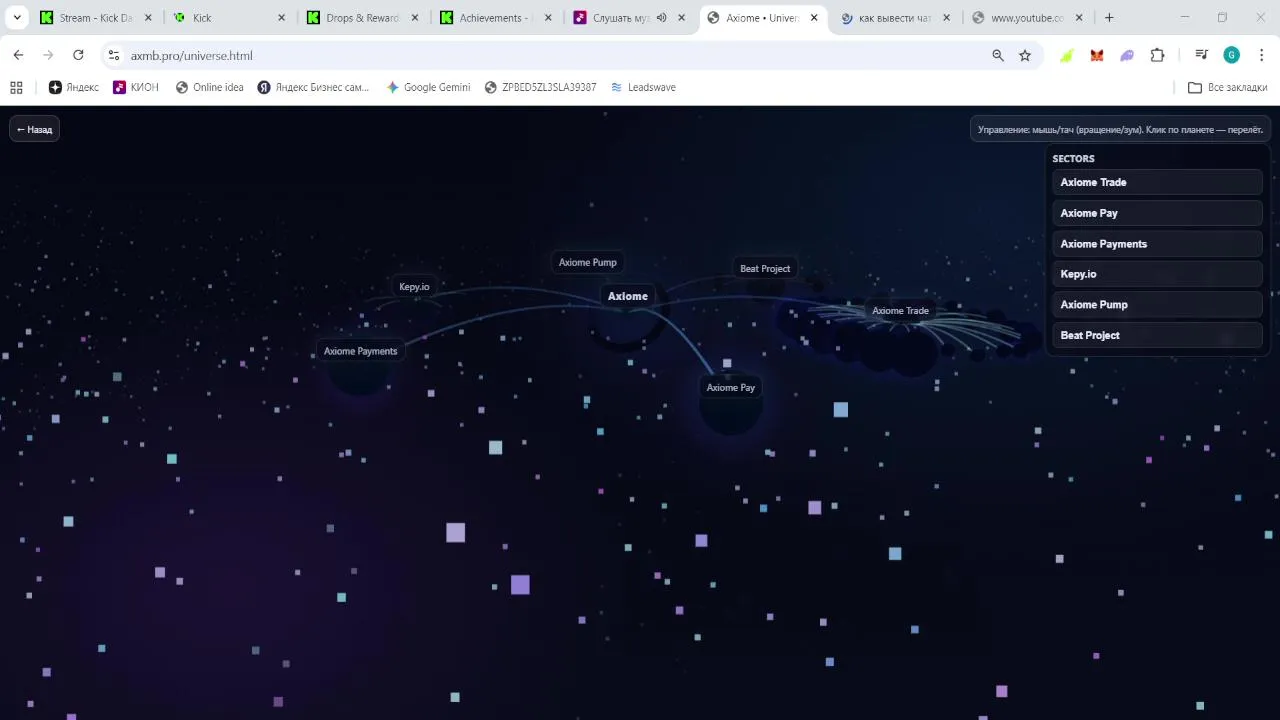Close the www.youtube.com tab
This screenshot has height=720, width=1280.
coord(1079,17)
